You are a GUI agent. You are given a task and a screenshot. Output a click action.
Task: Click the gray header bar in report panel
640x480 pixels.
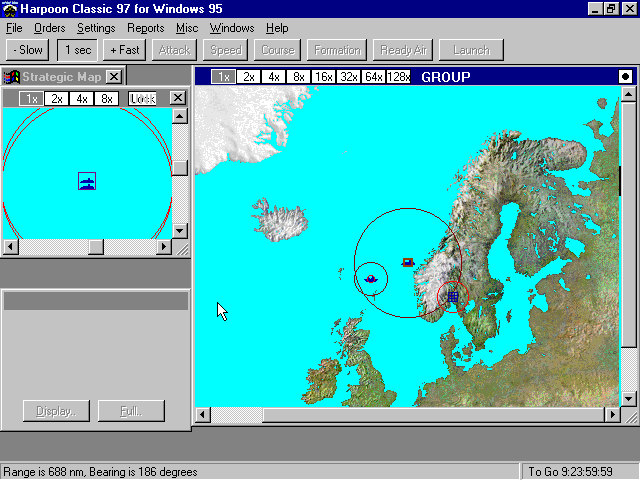click(x=96, y=301)
